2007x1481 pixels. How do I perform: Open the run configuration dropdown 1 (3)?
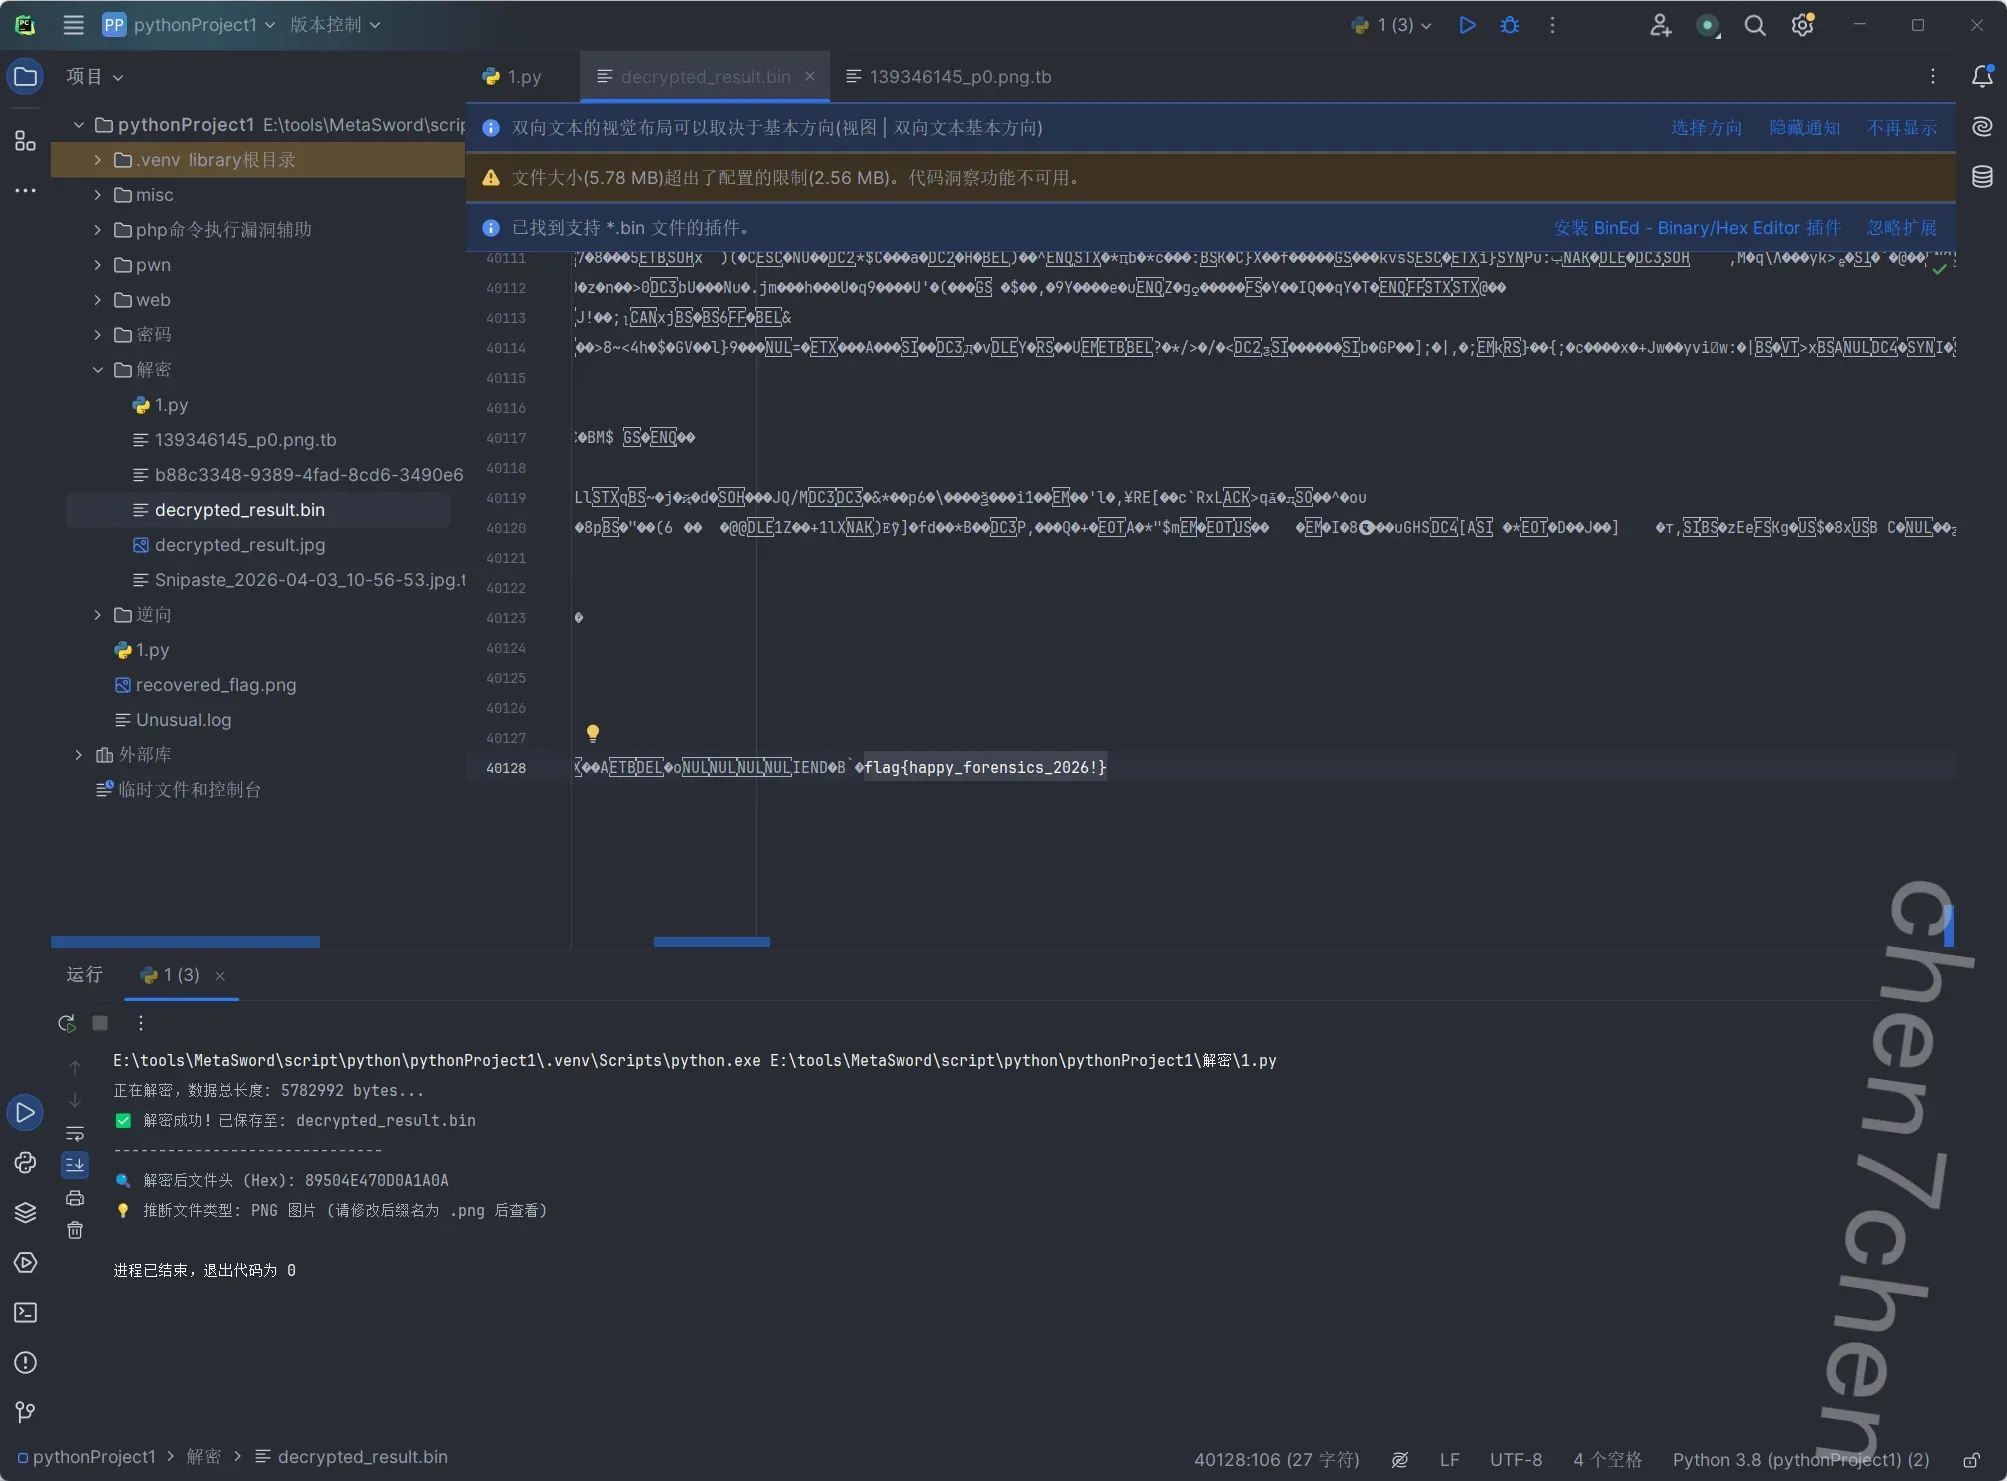tap(1392, 25)
